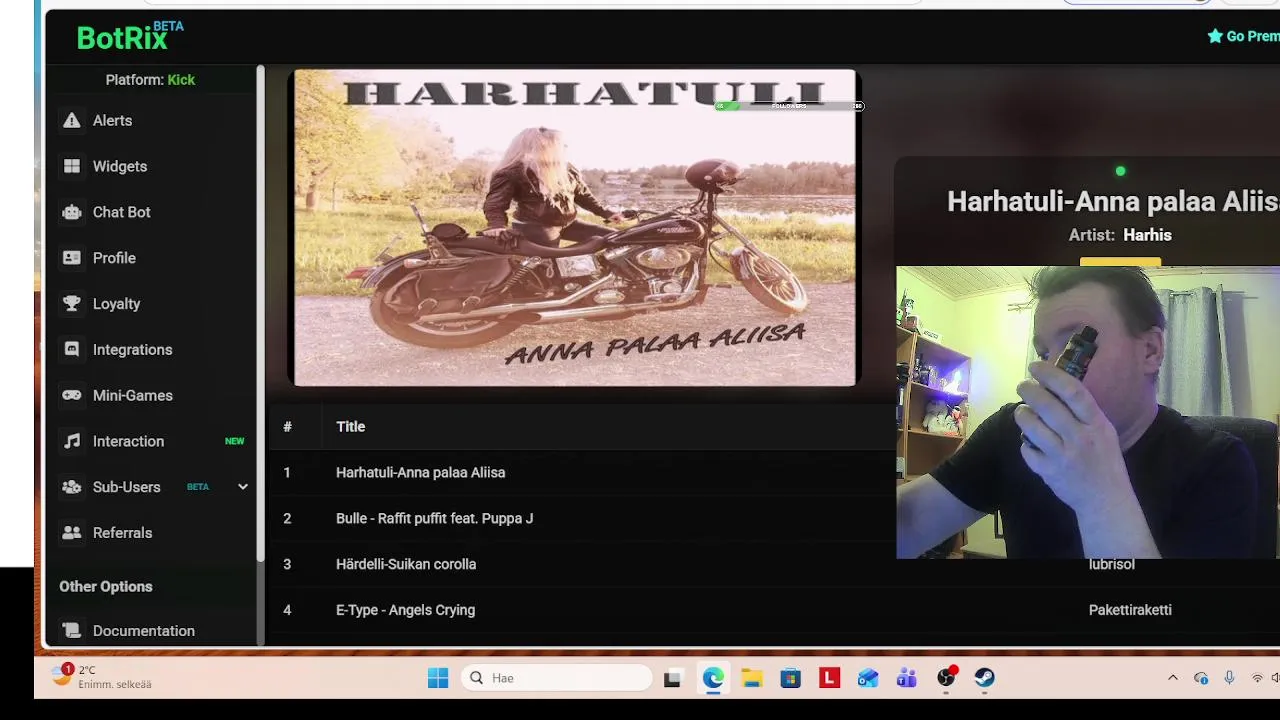Open the Interaction menu item
Viewport: 1280px width, 720px height.
(128, 441)
